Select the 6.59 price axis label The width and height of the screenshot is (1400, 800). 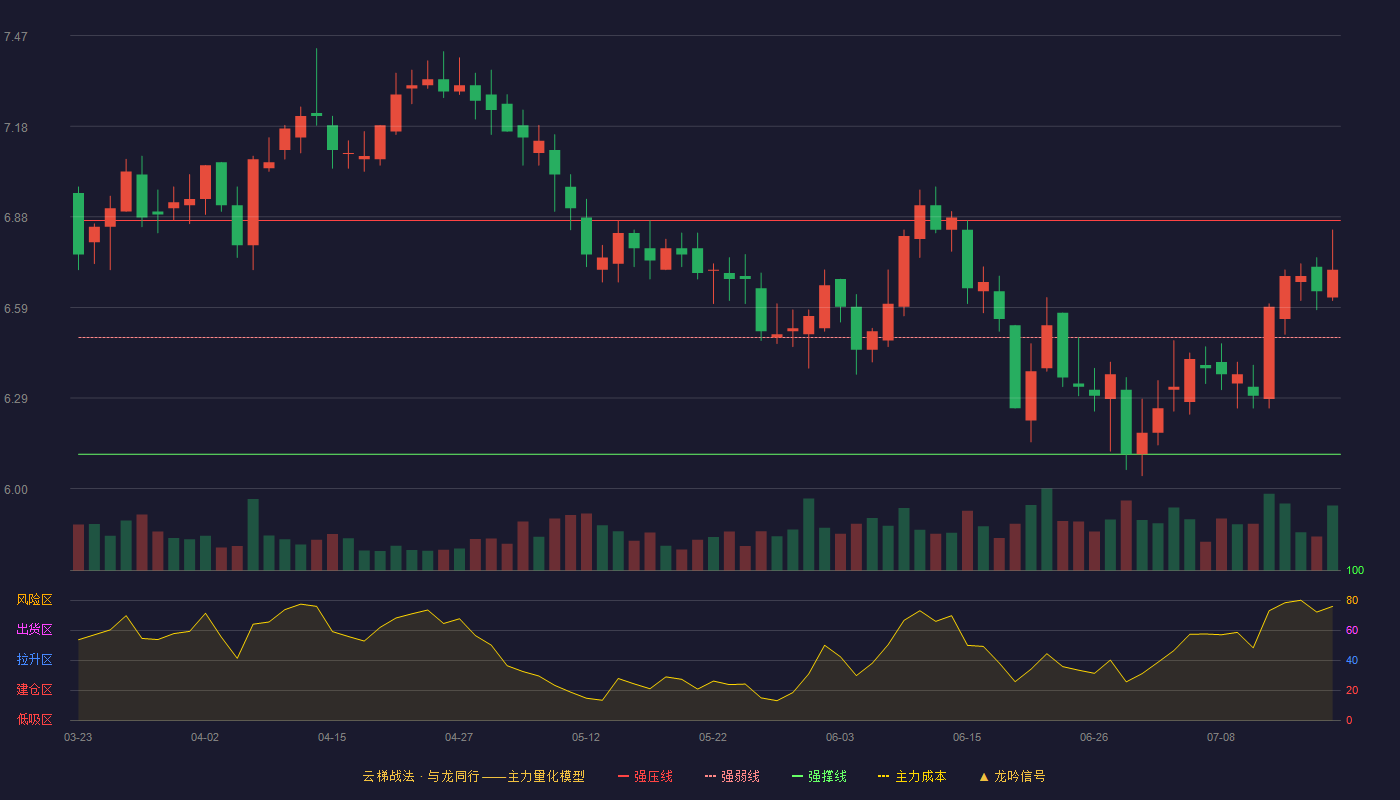click(16, 309)
